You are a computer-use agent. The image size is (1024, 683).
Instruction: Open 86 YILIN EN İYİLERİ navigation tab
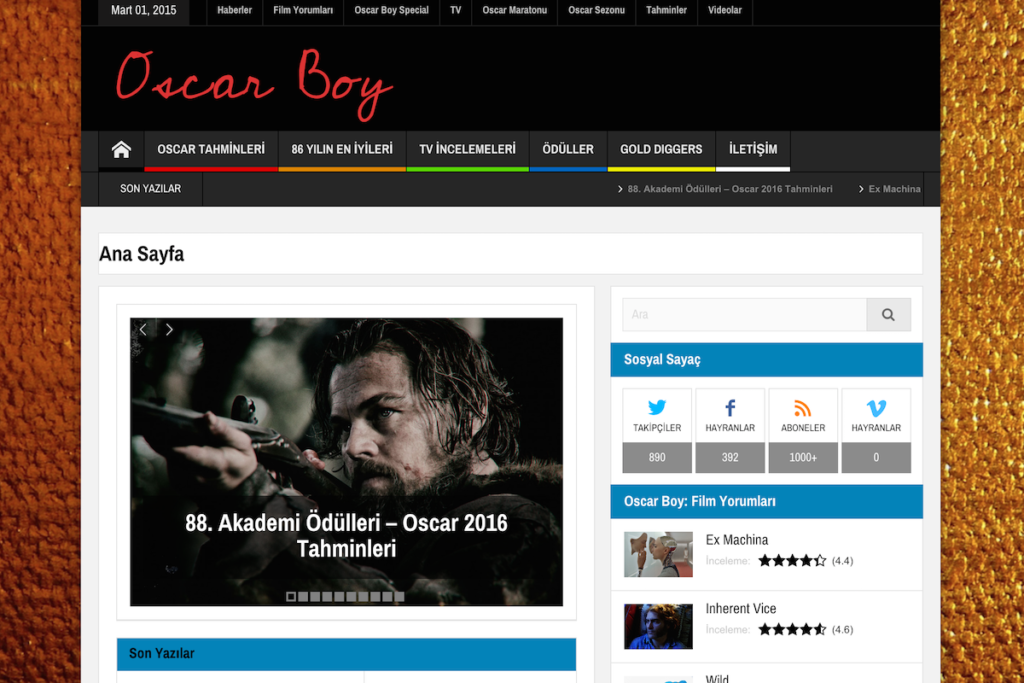342,150
